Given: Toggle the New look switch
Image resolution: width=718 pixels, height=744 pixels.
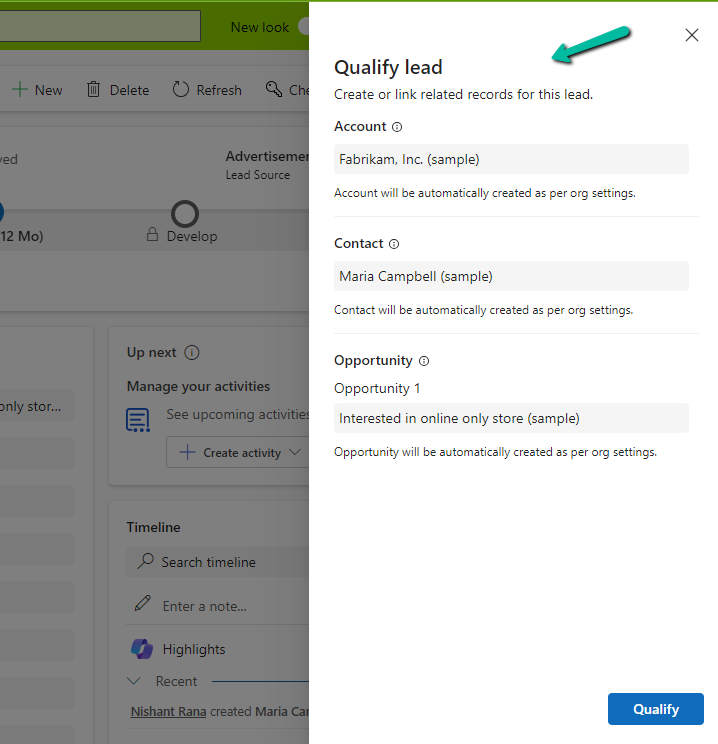Looking at the screenshot, I should [x=303, y=27].
